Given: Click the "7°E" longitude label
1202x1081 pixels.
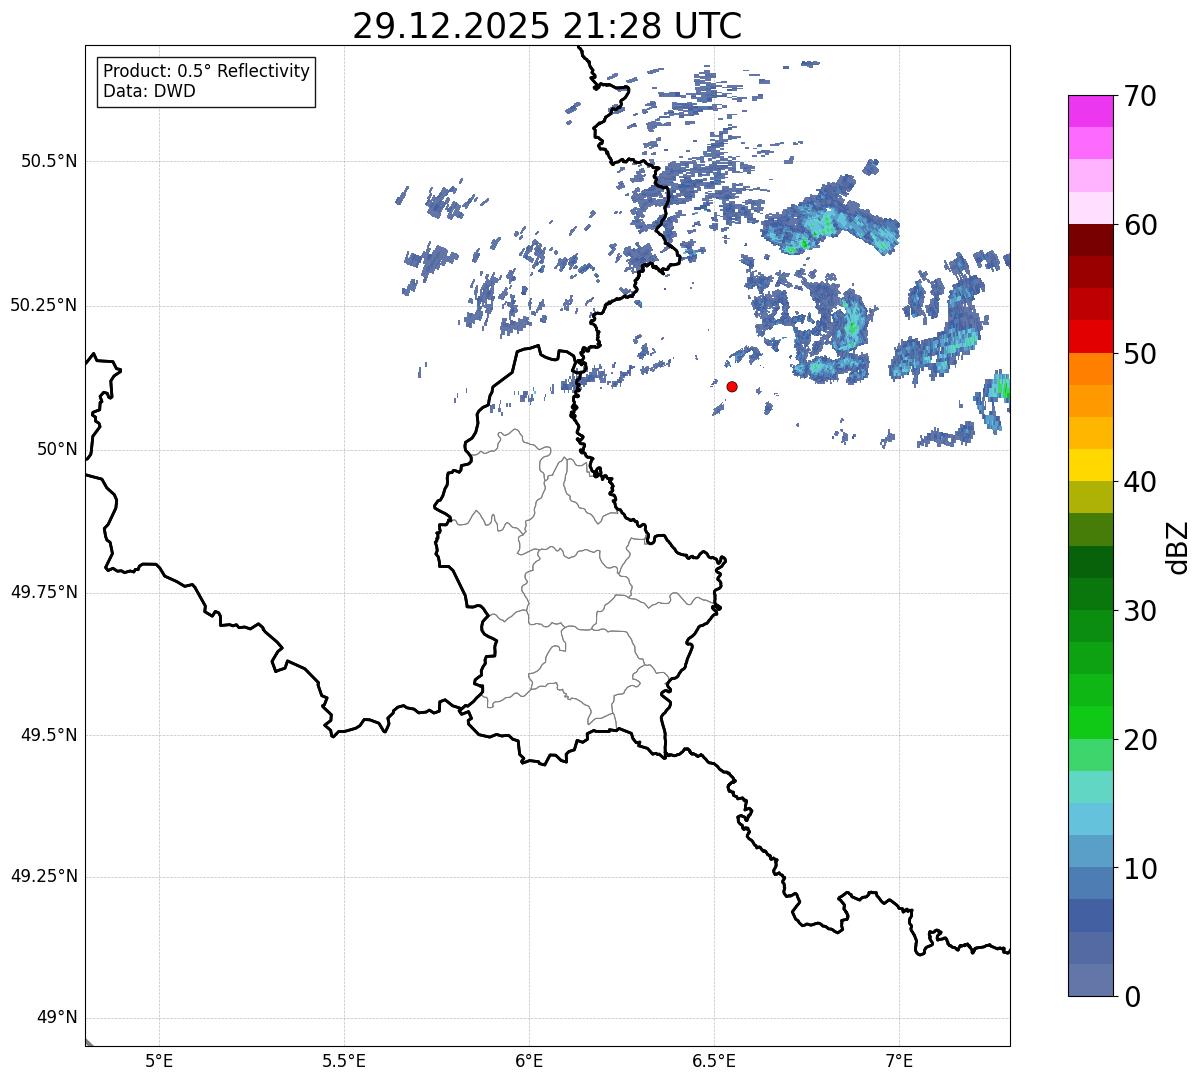Looking at the screenshot, I should point(899,1062).
